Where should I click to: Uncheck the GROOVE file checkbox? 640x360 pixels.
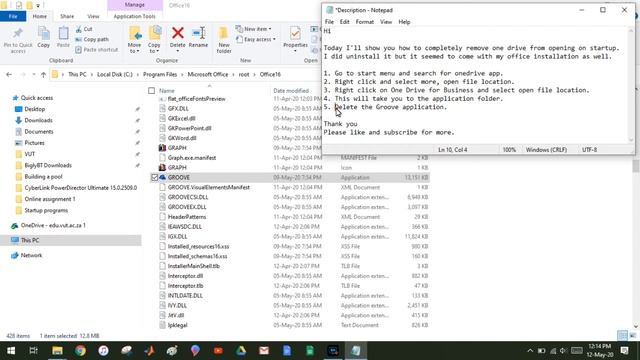(154, 178)
